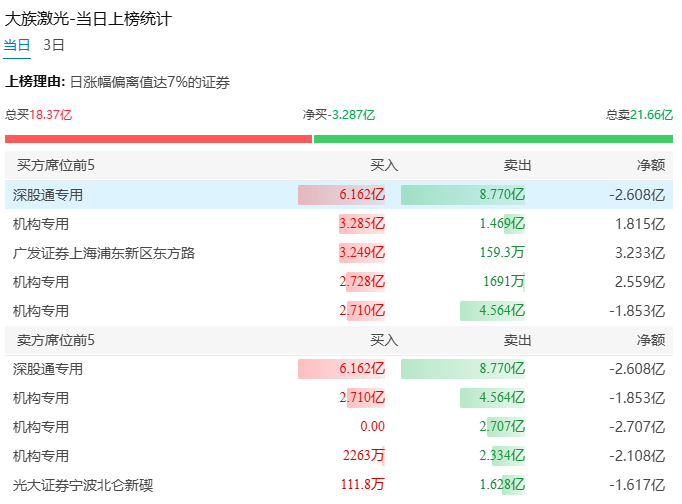Select 机构专用 row with net -2.707亿
Image resolution: width=682 pixels, height=504 pixels.
(x=339, y=427)
